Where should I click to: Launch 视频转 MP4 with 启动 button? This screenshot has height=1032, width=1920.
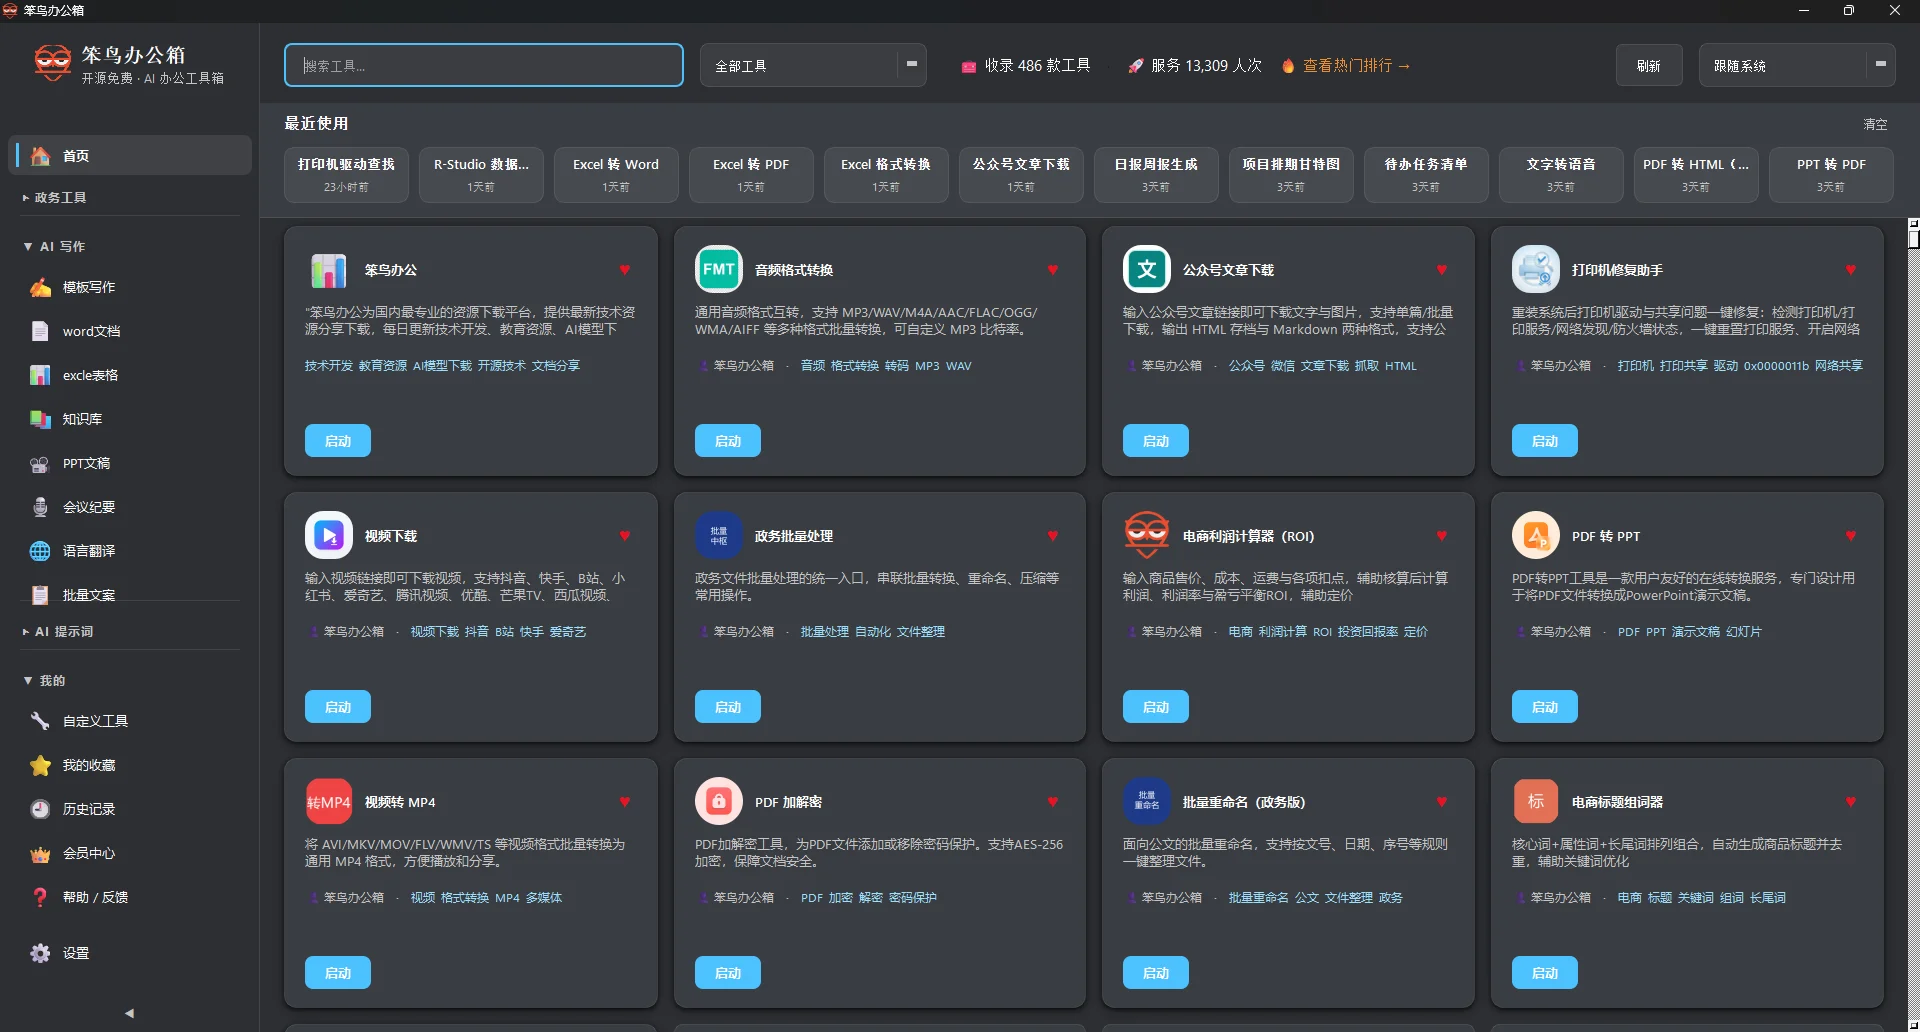(338, 973)
